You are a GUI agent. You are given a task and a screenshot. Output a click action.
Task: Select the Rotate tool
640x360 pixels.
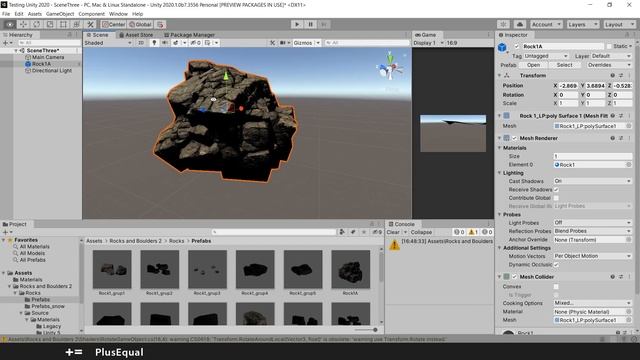click(37, 24)
